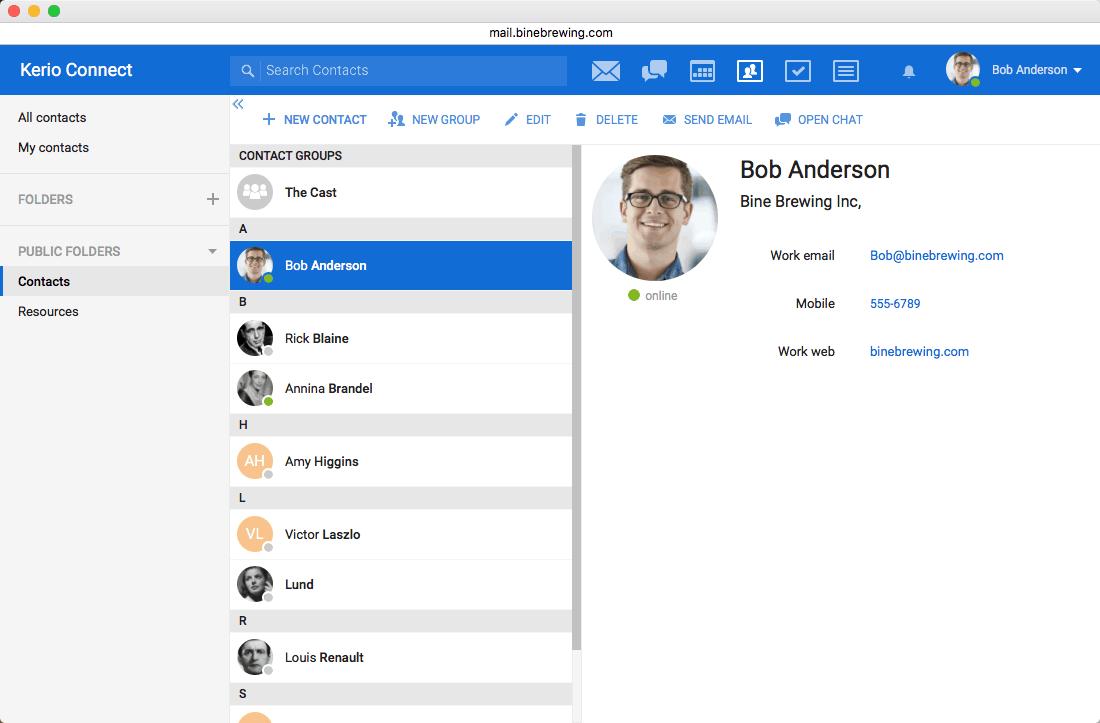Click New Group button

(x=434, y=120)
